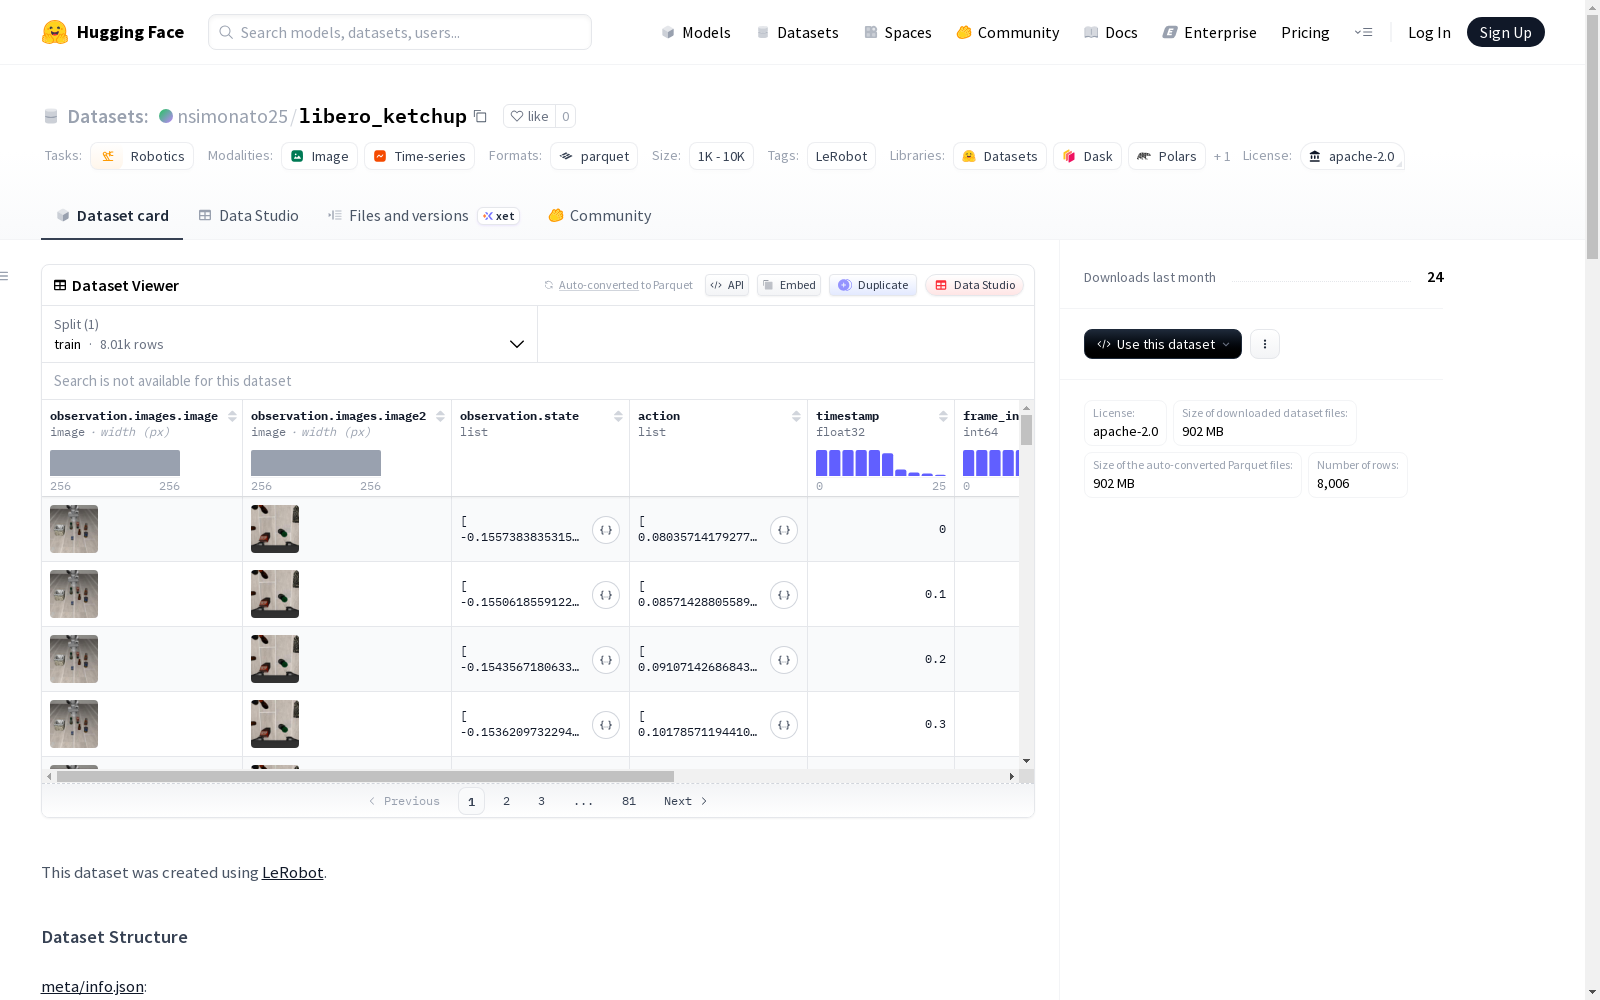Go to page 2 of the viewer

point(507,801)
